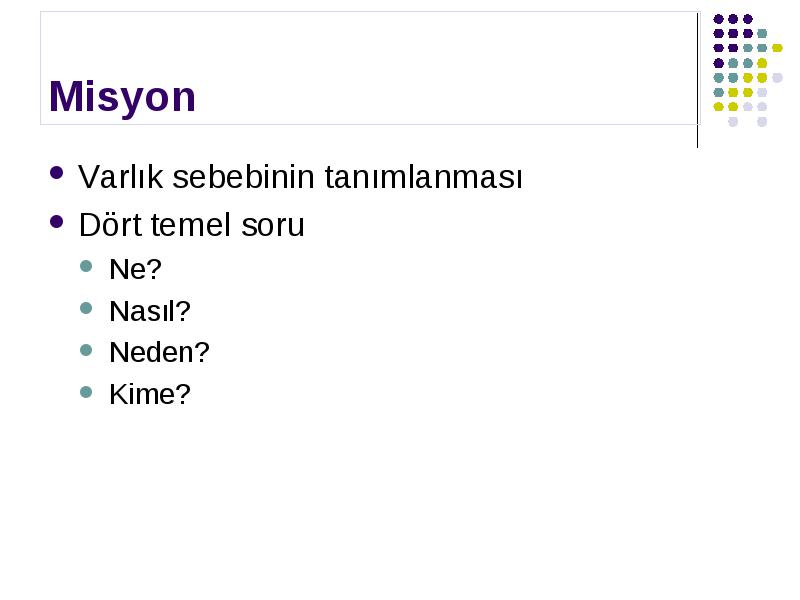
Task: Click the teal bullet beside "Ne?"
Action: pos(86,266)
